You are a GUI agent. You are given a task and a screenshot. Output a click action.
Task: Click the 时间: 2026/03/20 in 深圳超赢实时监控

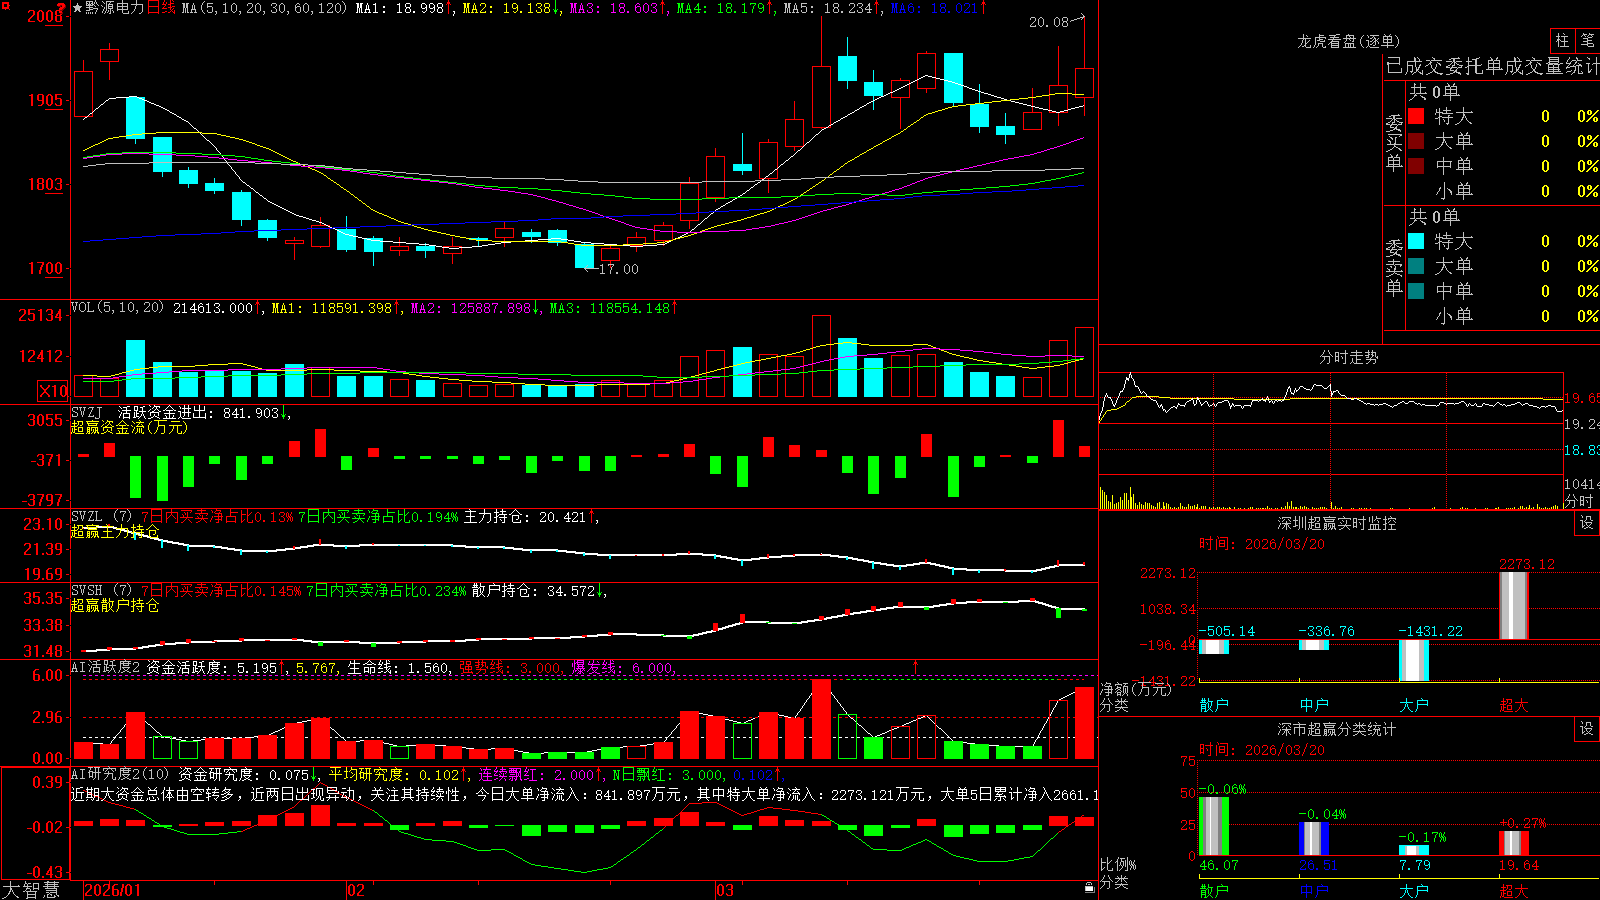(1262, 544)
